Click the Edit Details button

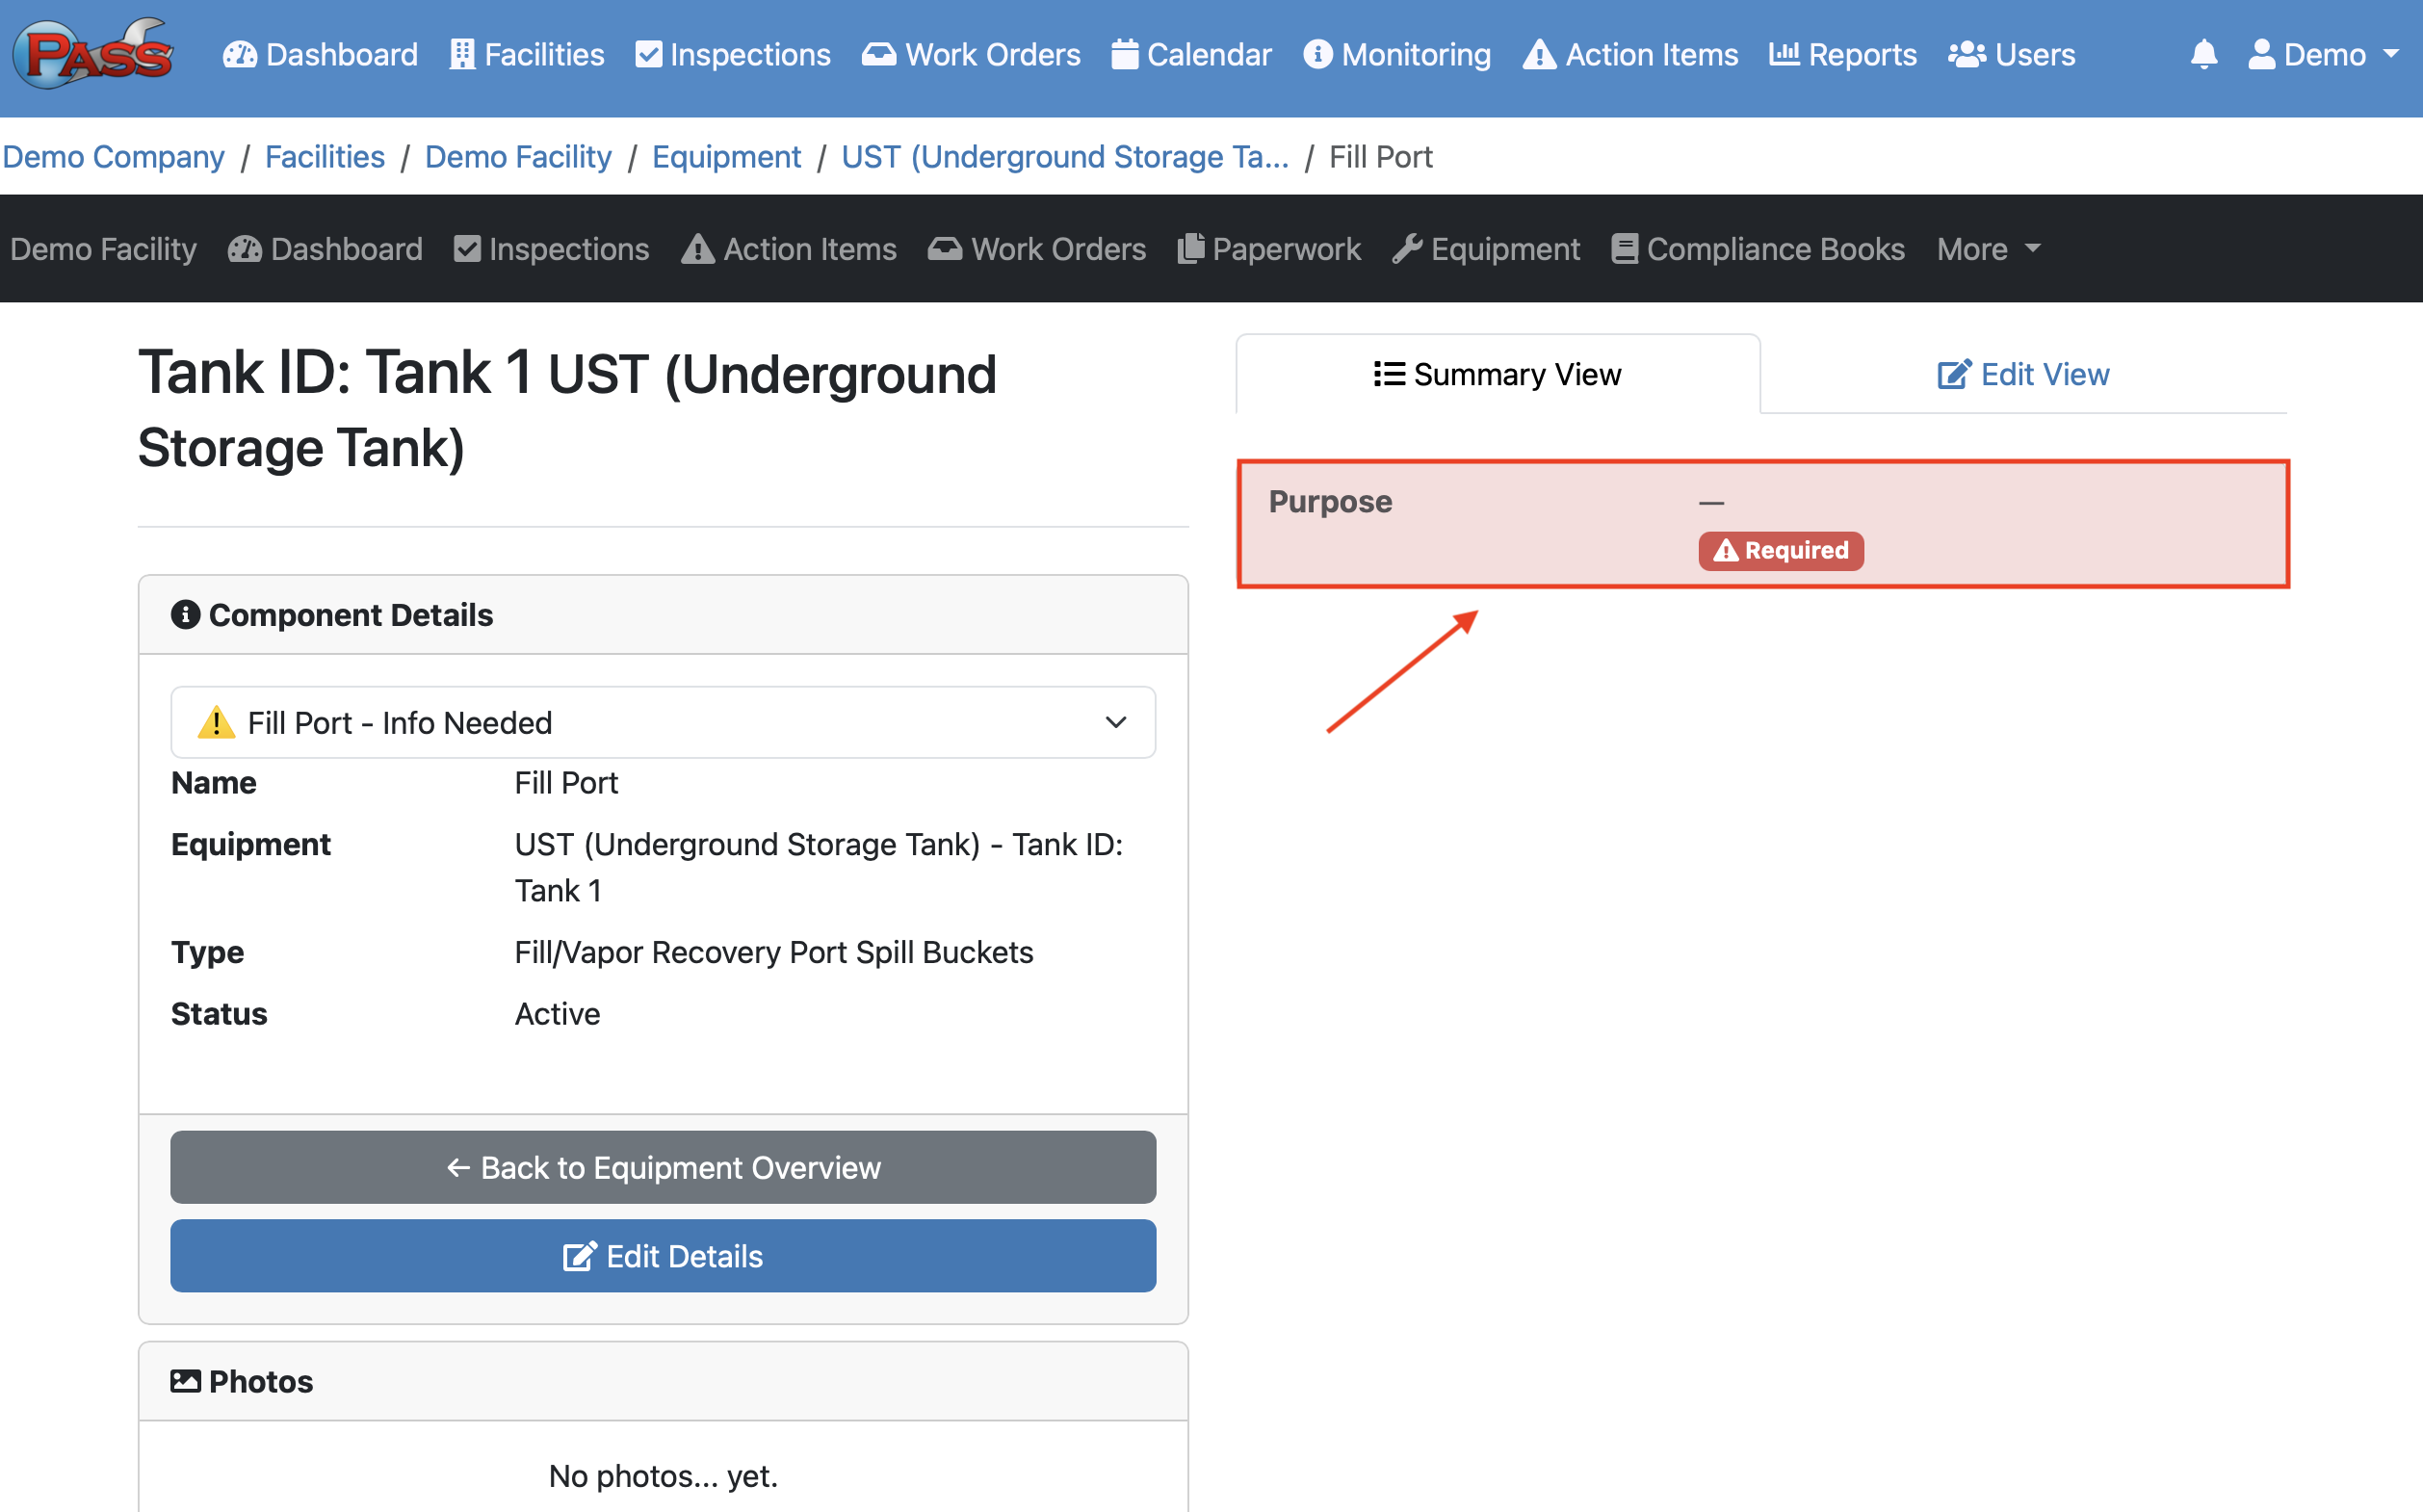pyautogui.click(x=663, y=1256)
